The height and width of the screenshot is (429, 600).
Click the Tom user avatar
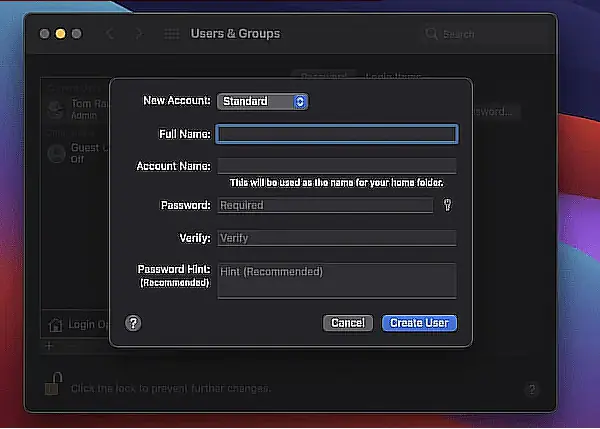click(x=56, y=109)
